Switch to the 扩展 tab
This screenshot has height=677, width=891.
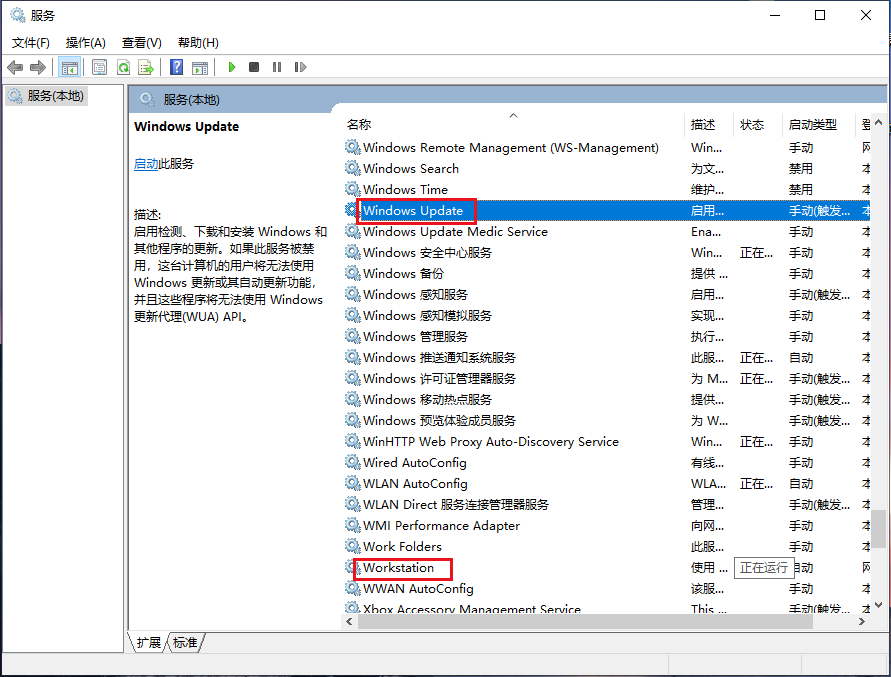(148, 642)
